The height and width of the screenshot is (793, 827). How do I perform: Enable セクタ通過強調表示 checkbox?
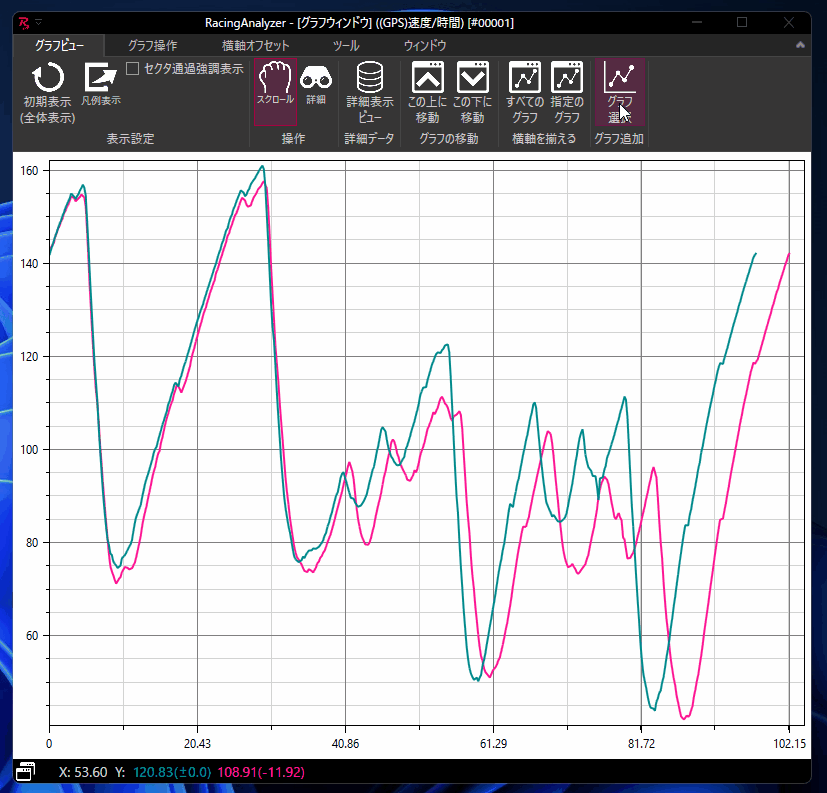click(133, 69)
